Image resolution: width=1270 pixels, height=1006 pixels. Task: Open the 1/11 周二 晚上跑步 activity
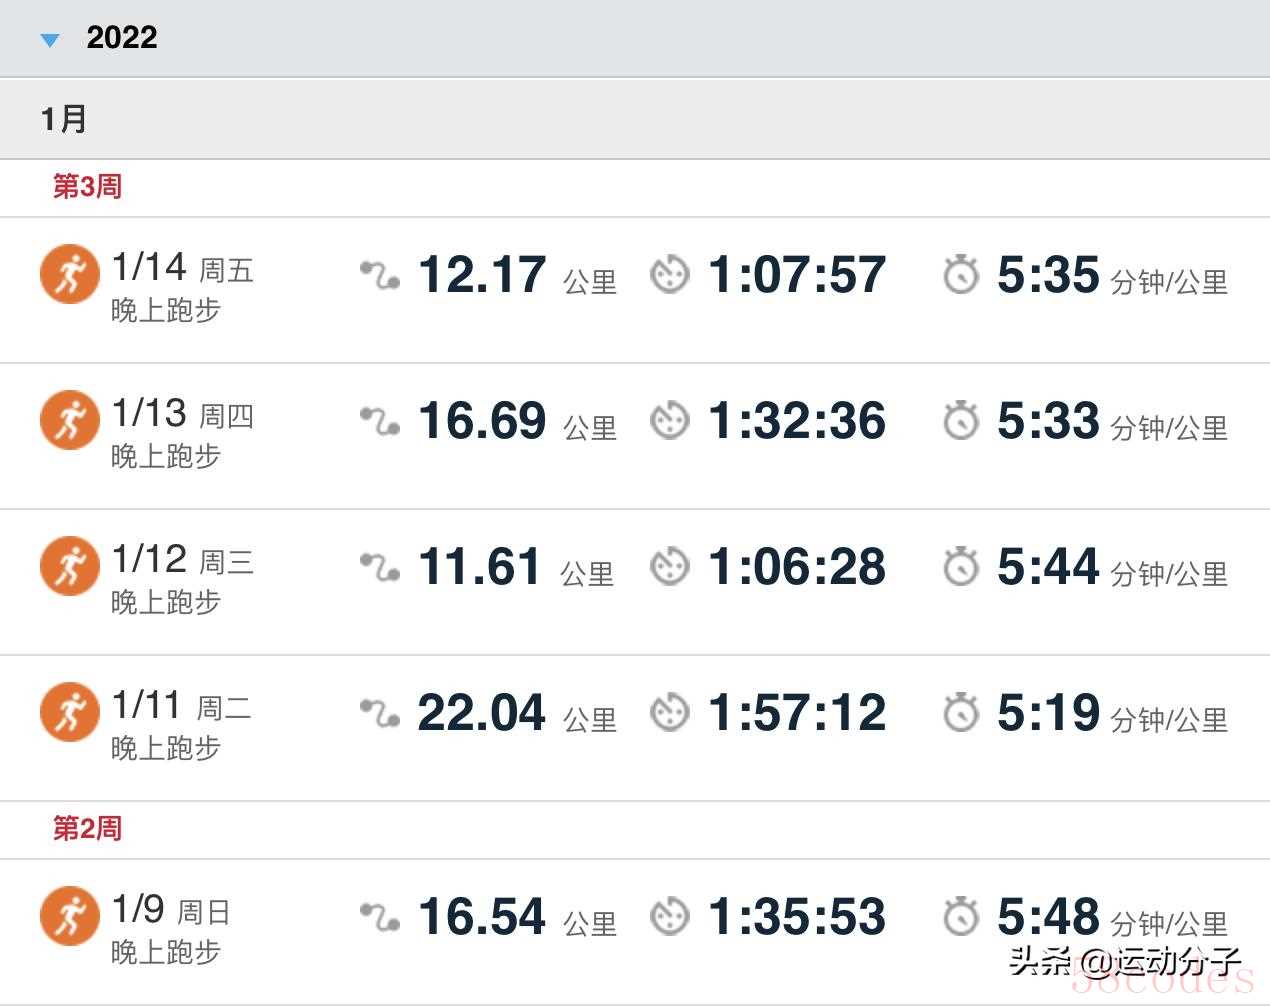pyautogui.click(x=181, y=725)
